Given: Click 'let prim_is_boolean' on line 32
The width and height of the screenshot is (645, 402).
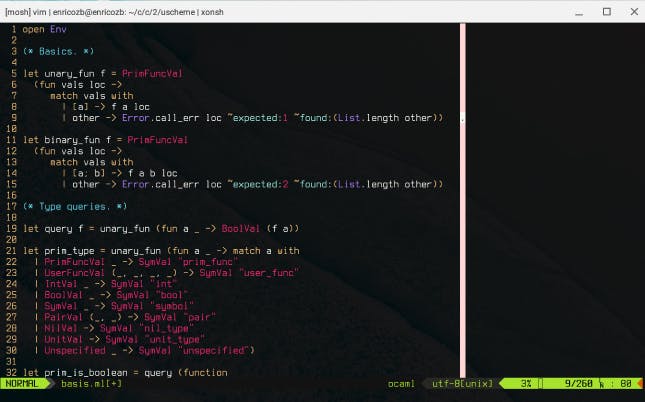Looking at the screenshot, I should [x=75, y=373].
